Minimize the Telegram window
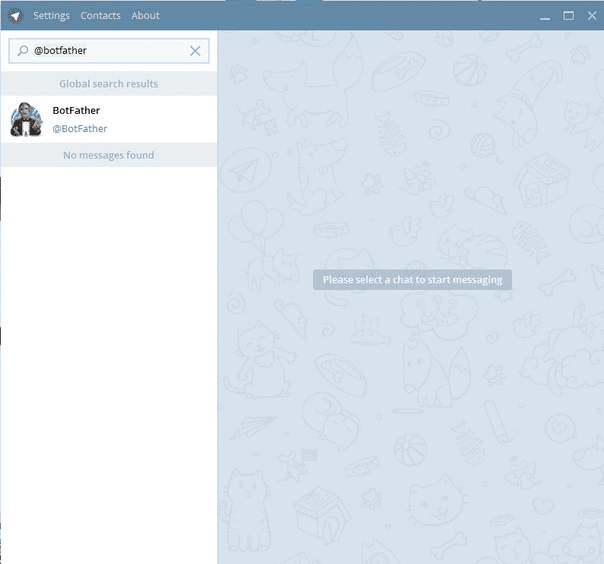The width and height of the screenshot is (604, 564). click(545, 16)
